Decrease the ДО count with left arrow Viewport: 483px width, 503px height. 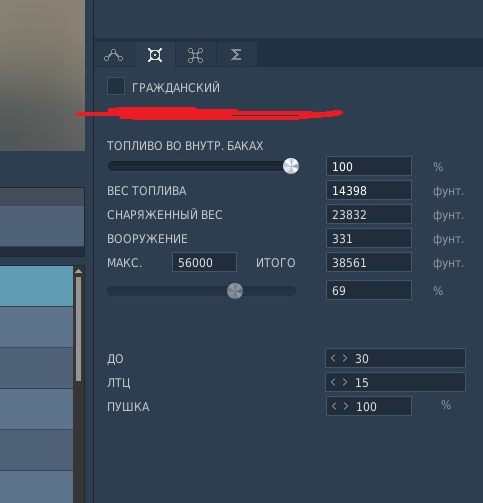tap(333, 358)
